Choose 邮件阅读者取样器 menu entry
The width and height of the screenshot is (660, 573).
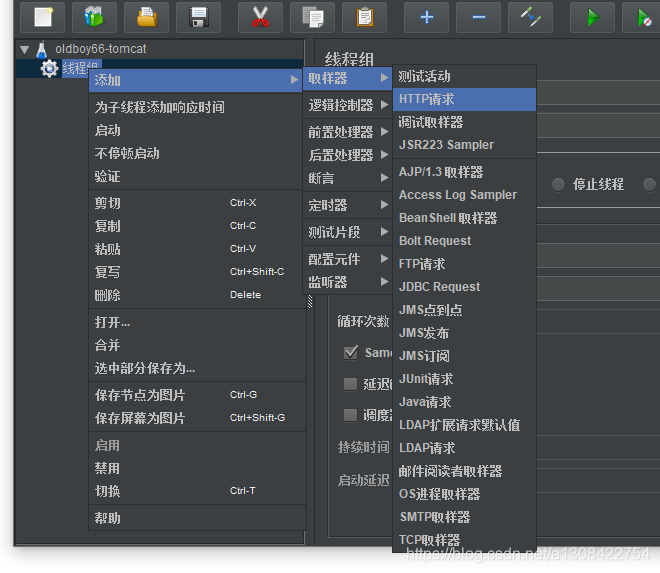tap(464, 471)
